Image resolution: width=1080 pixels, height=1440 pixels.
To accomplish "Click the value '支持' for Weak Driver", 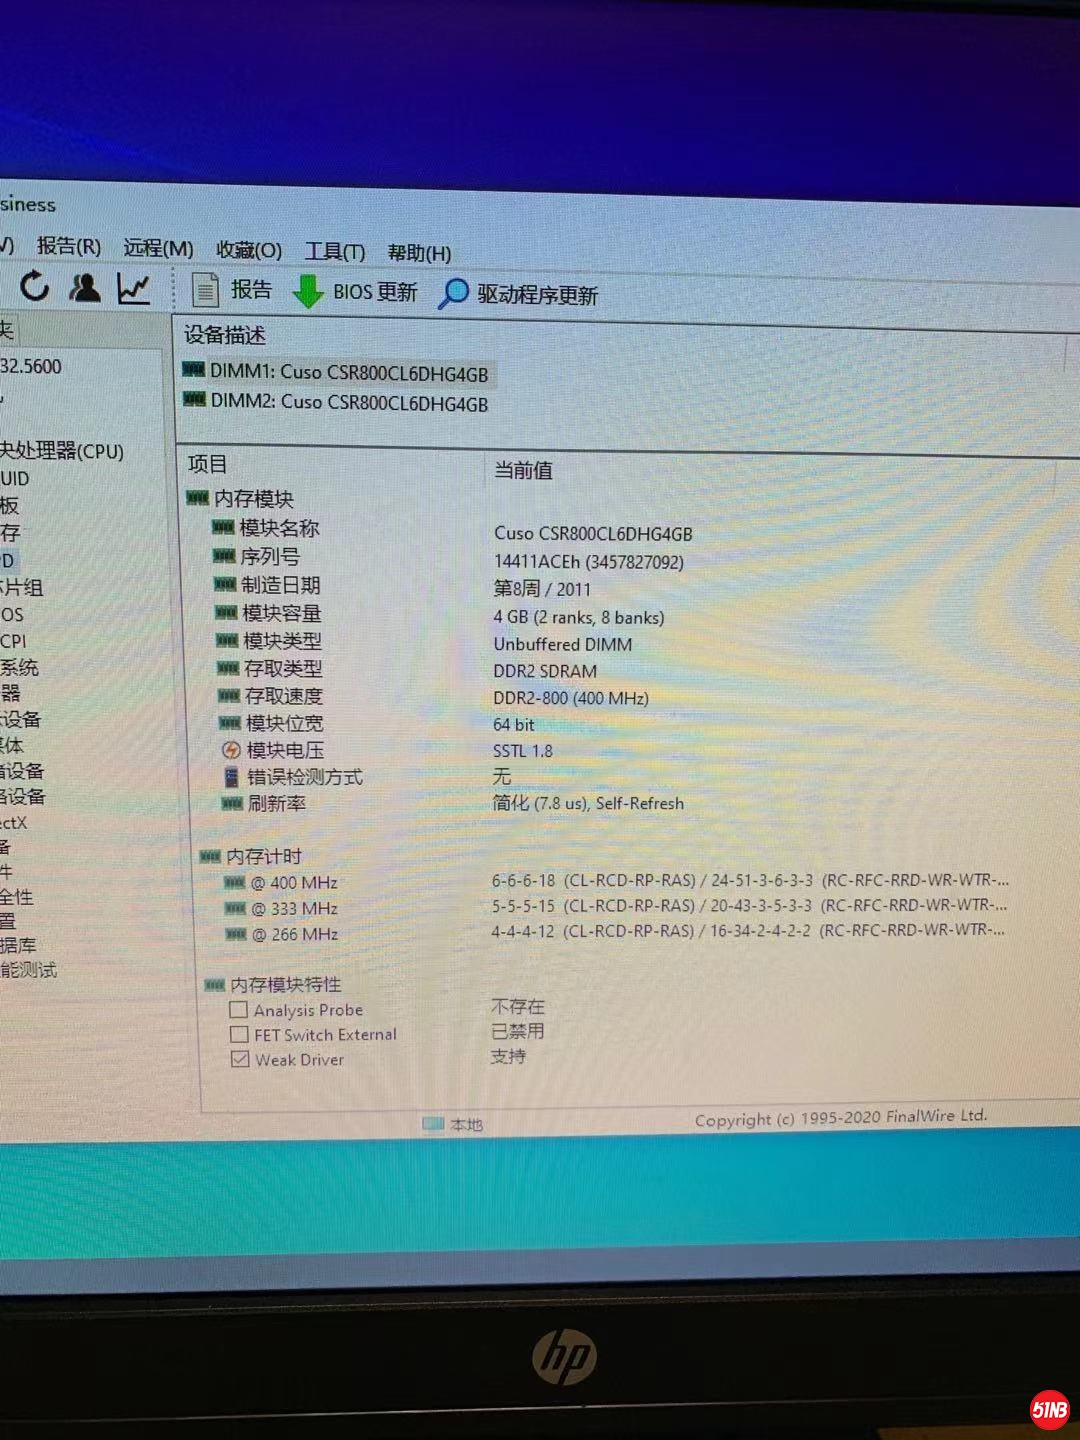I will pos(509,1056).
